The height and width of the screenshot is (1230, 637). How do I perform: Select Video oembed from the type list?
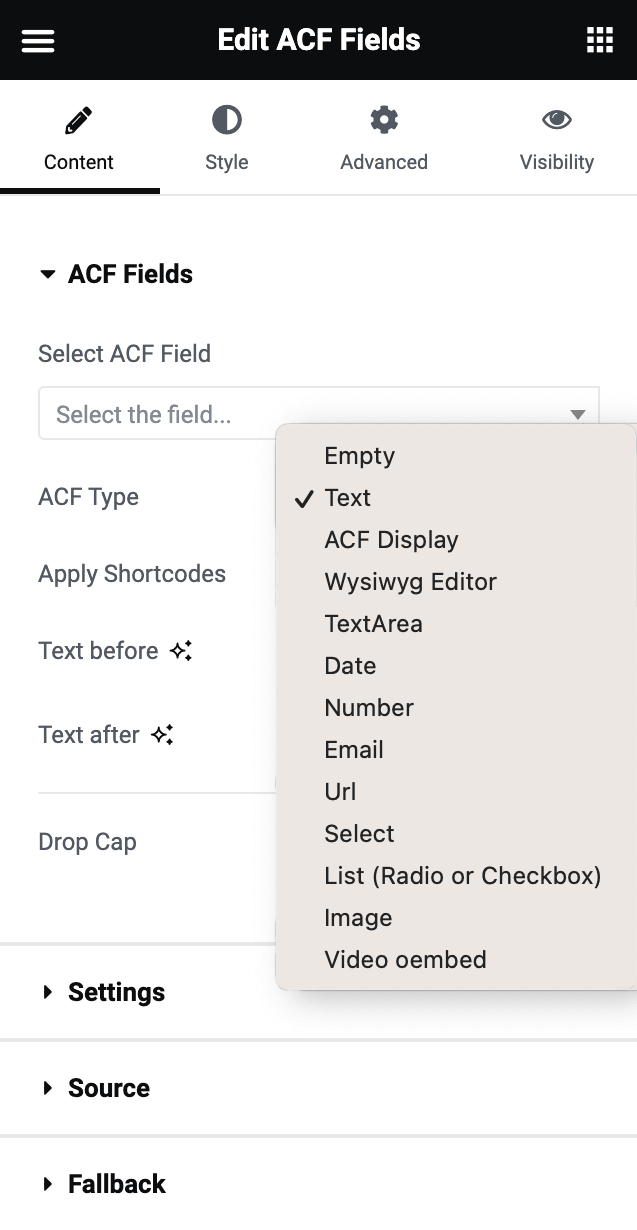coord(405,959)
